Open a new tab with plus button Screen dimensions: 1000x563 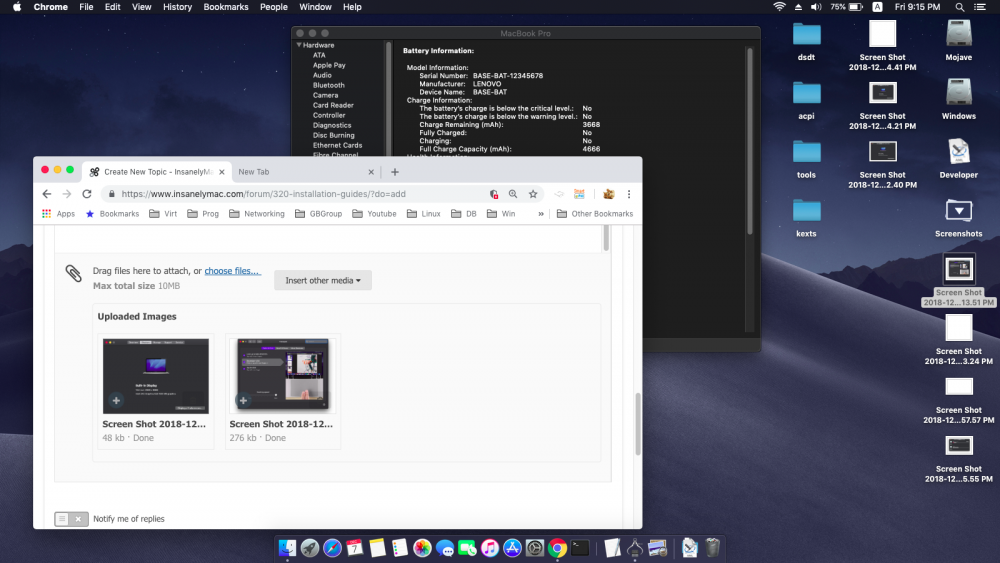395,172
